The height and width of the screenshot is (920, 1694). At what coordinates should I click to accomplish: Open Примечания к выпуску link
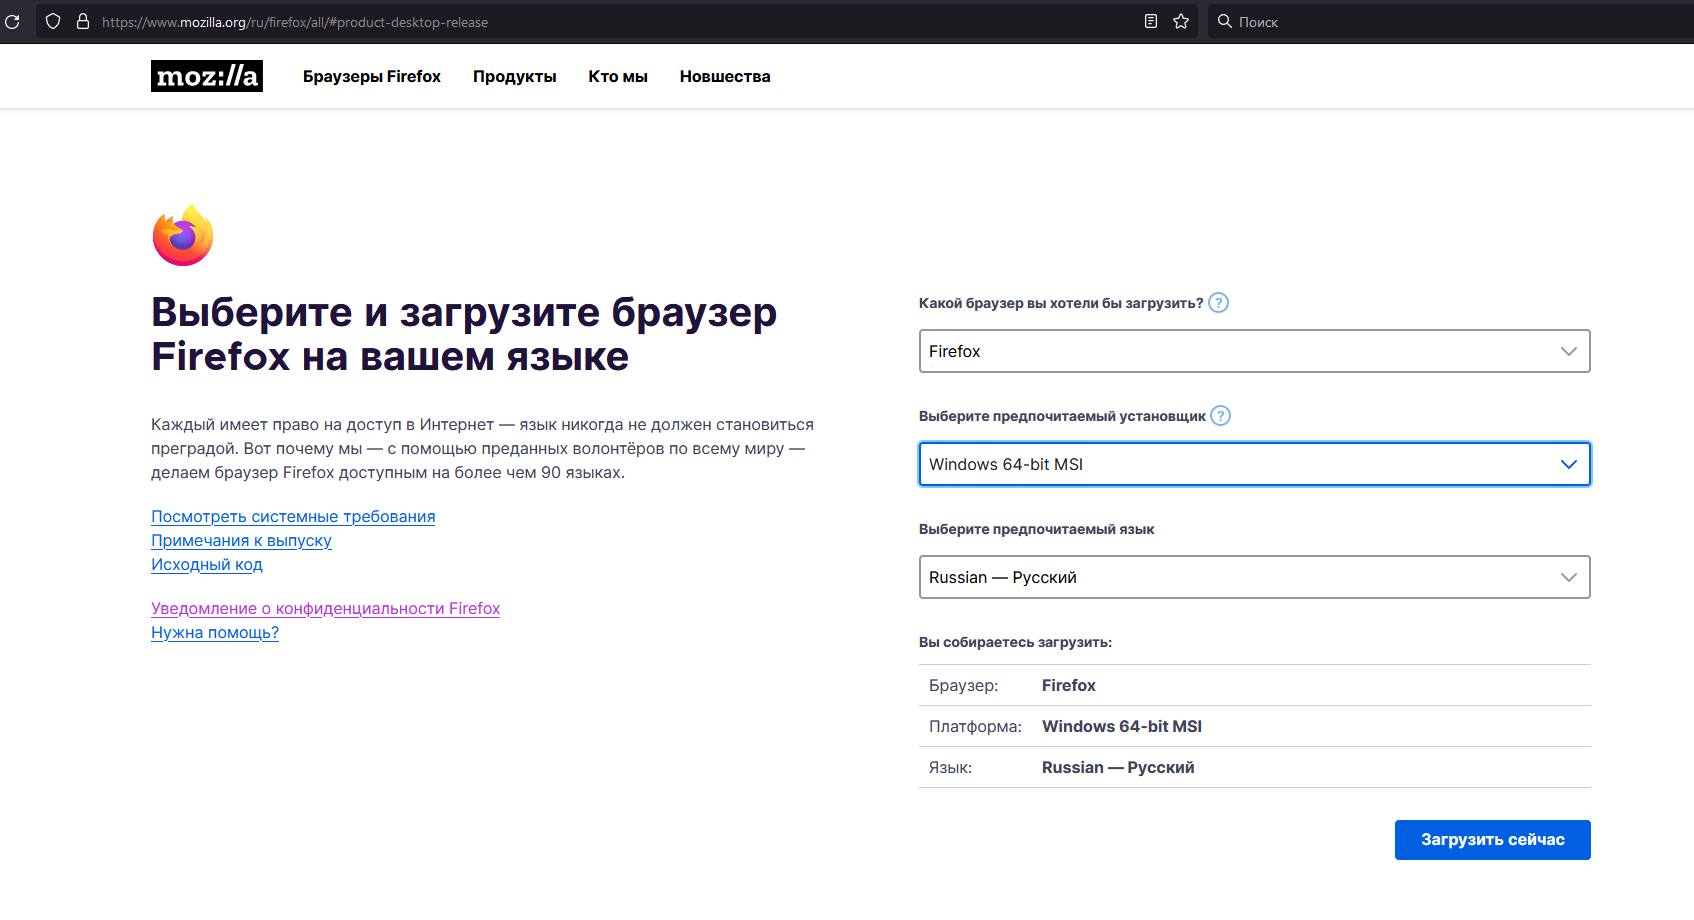pos(241,540)
